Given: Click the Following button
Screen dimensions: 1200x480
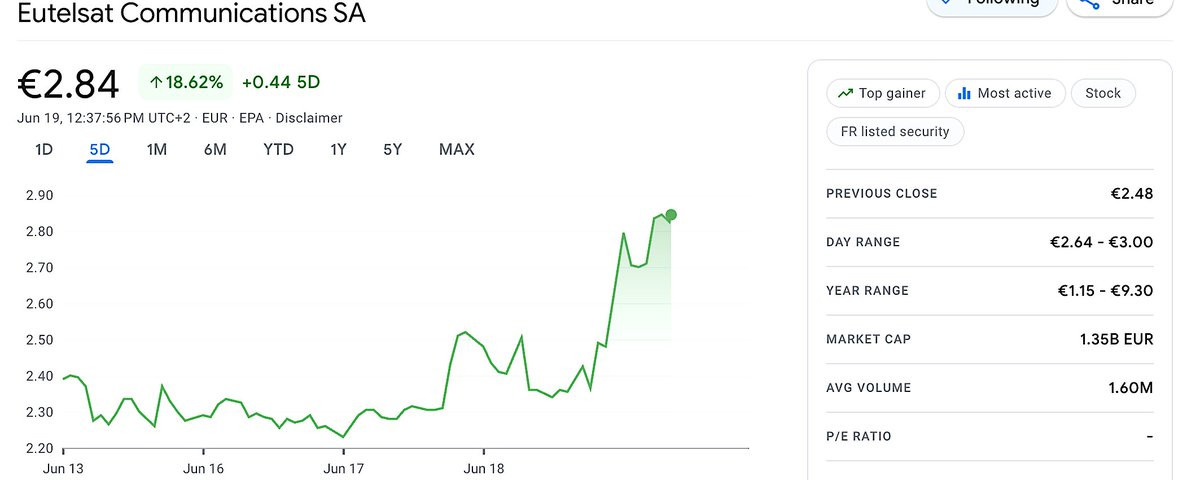Looking at the screenshot, I should pos(990,3).
